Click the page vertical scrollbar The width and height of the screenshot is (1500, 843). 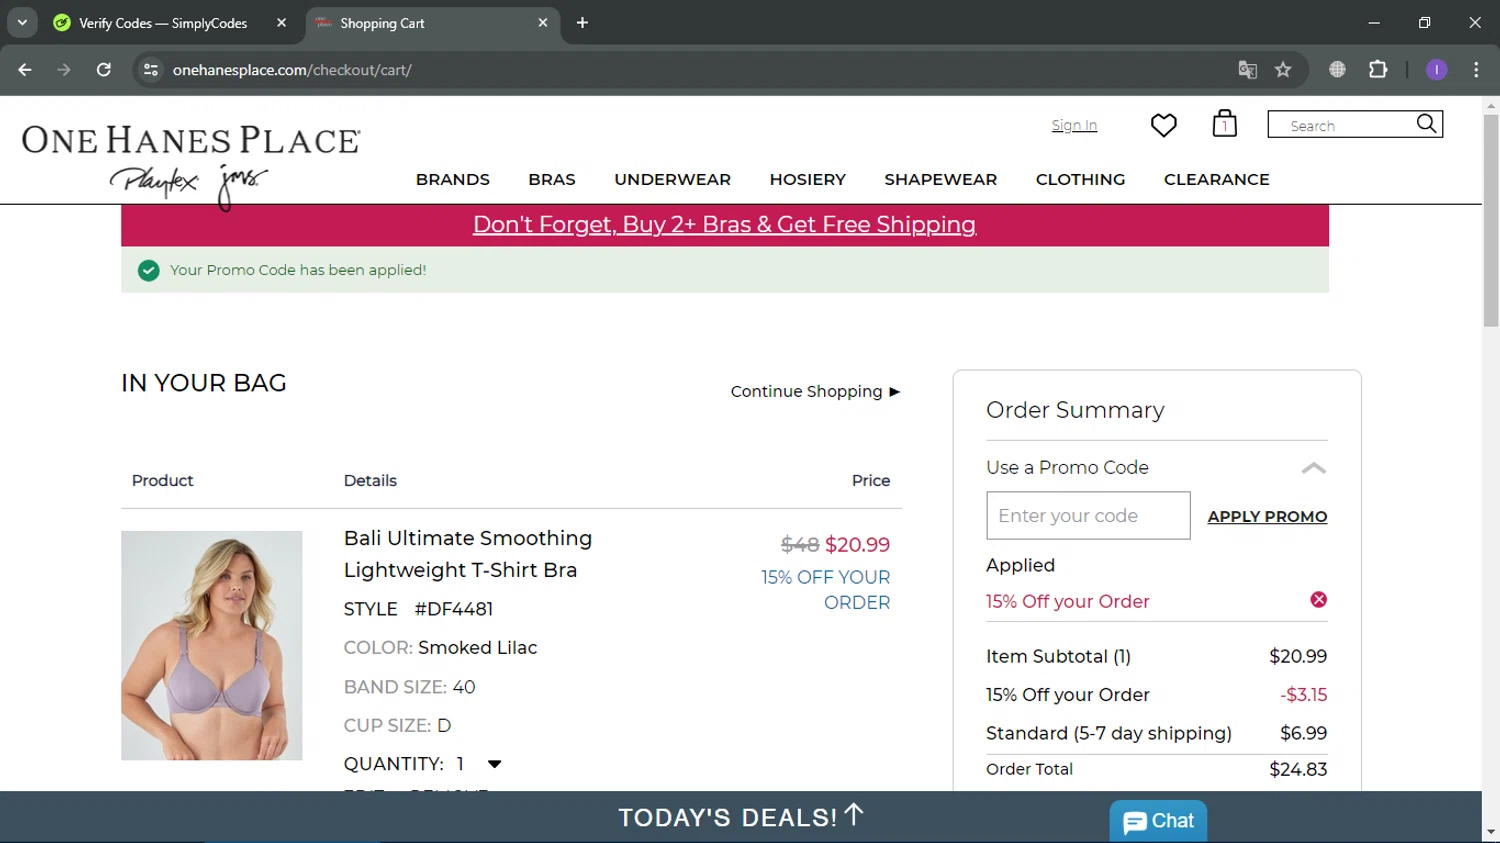1491,220
